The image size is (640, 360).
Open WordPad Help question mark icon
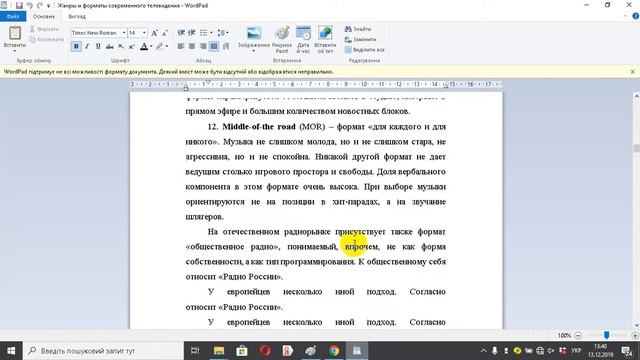(636, 16)
